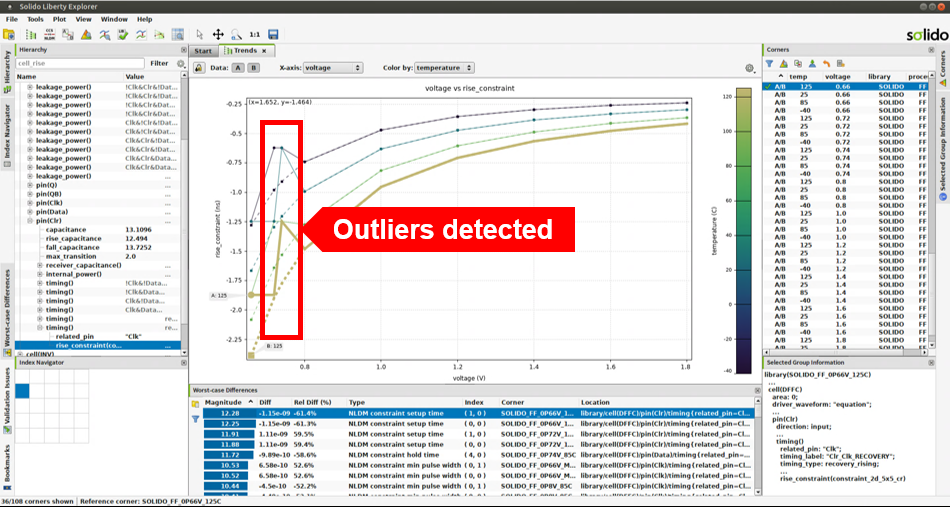Click the CCS/NLDM comparison toolbar icon
This screenshot has width=950, height=507.
pyautogui.click(x=50, y=35)
